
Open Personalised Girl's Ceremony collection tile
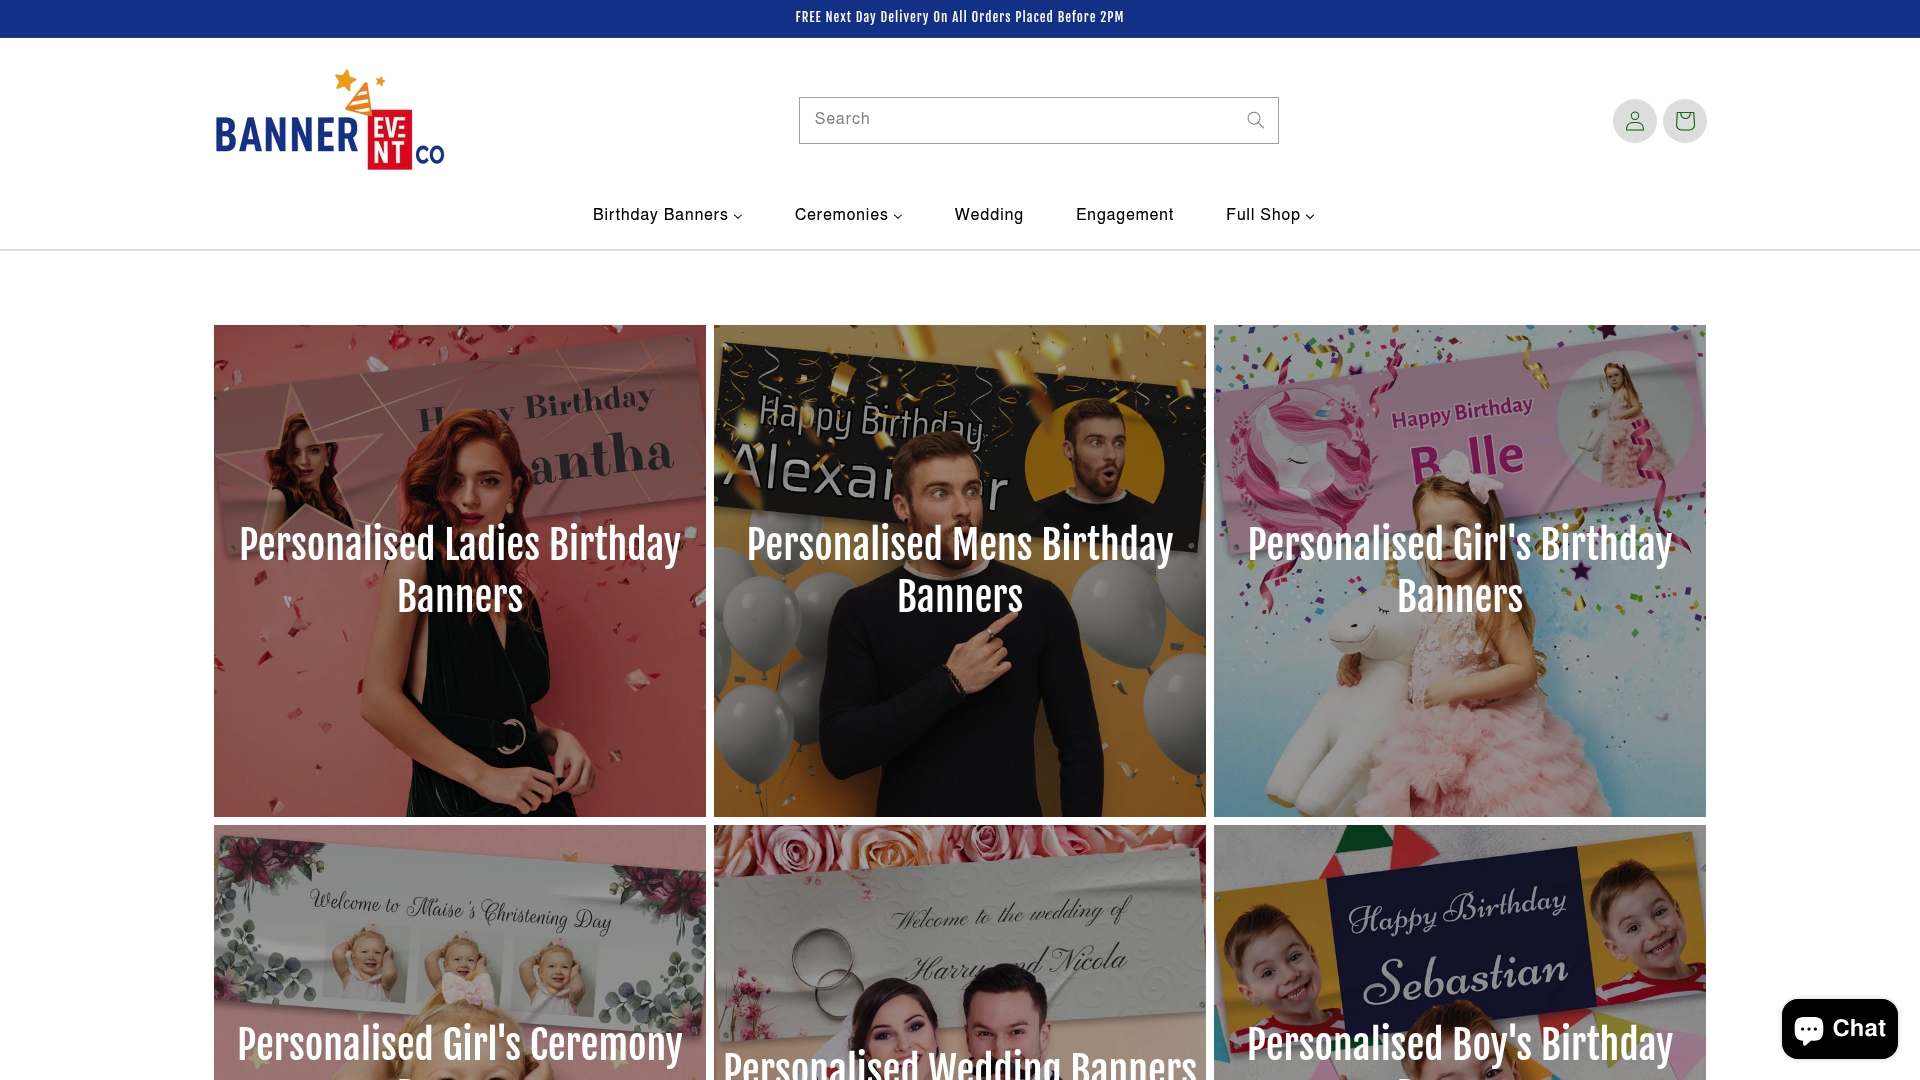[460, 952]
